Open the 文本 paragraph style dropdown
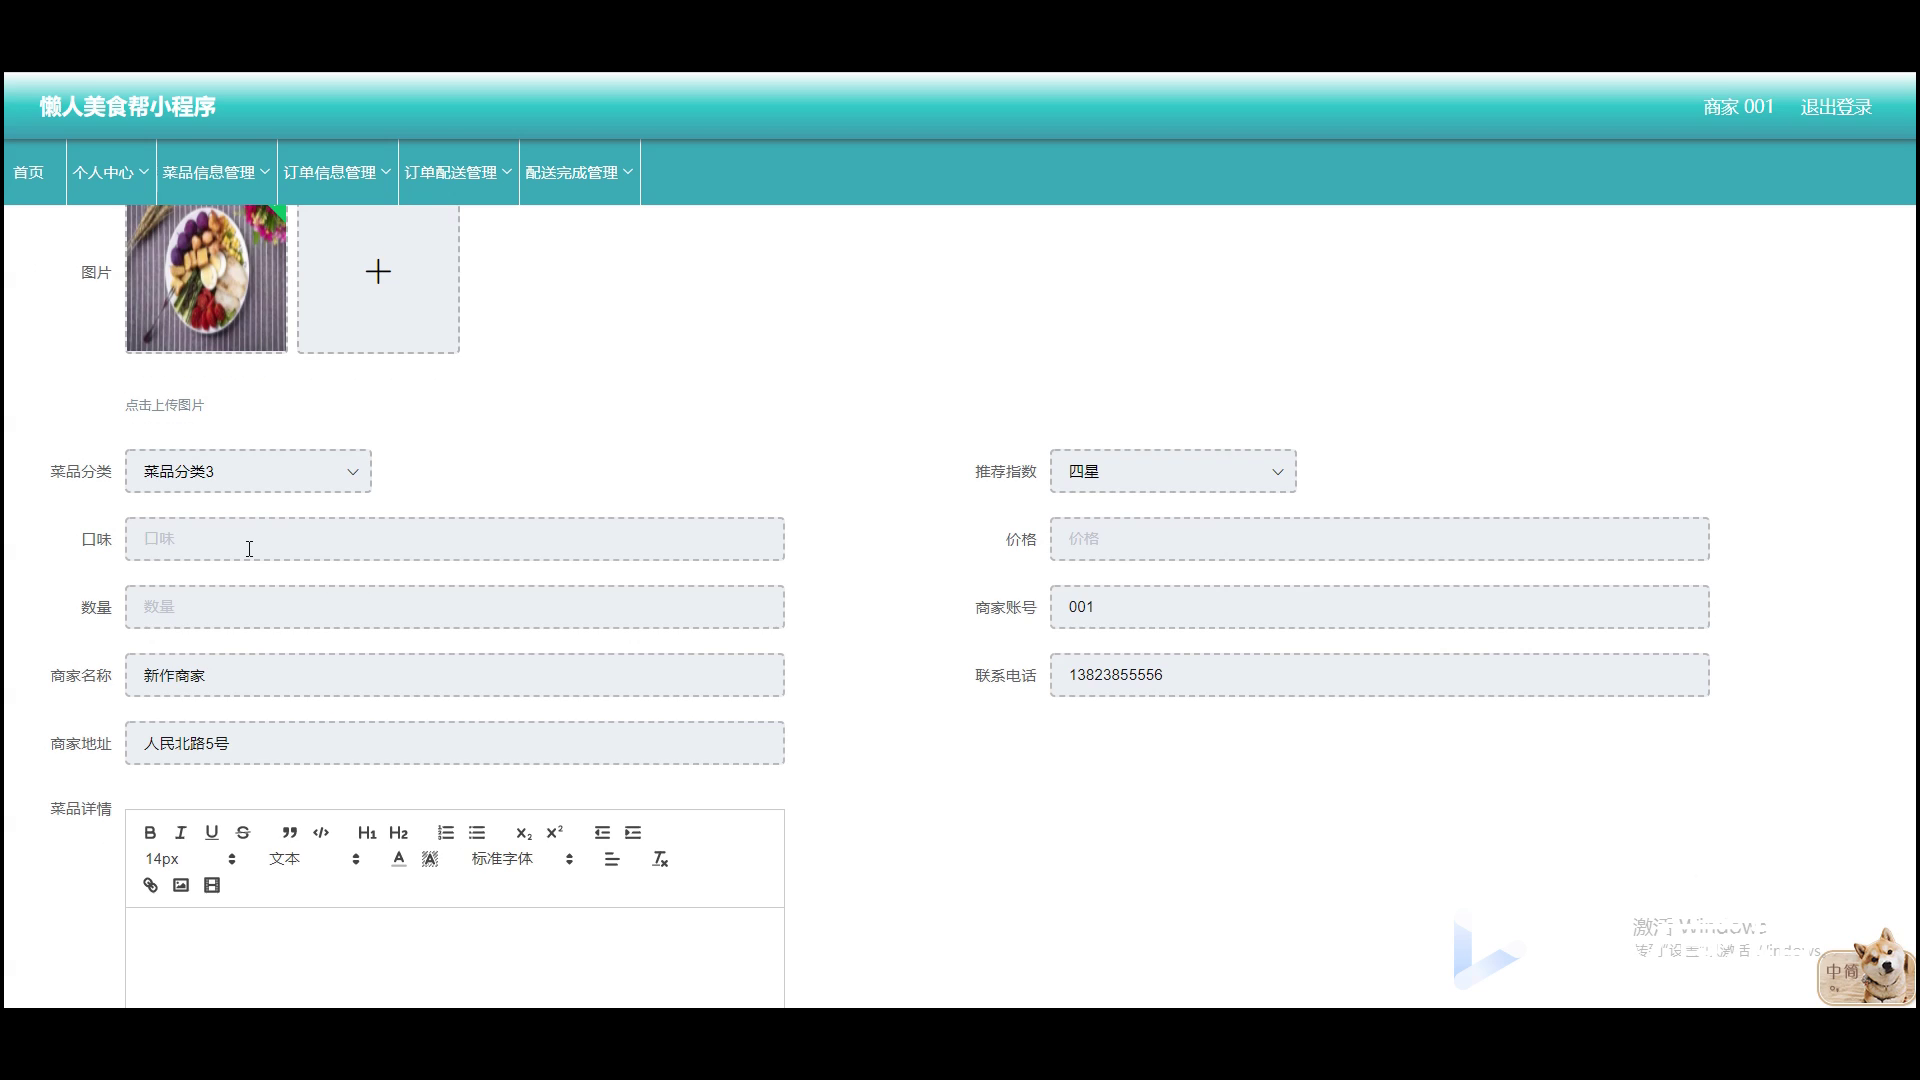Viewport: 1920px width, 1080px height. 314,859
